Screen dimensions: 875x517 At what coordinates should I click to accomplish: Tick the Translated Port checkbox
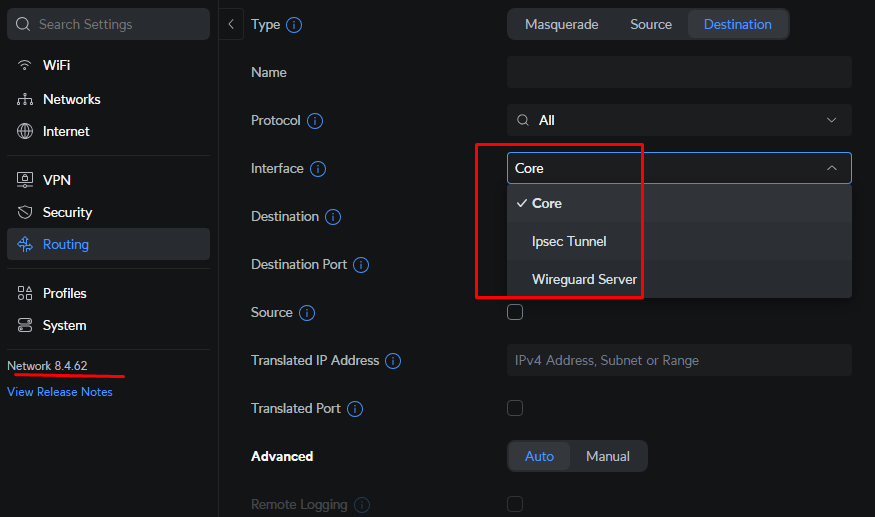pos(515,408)
